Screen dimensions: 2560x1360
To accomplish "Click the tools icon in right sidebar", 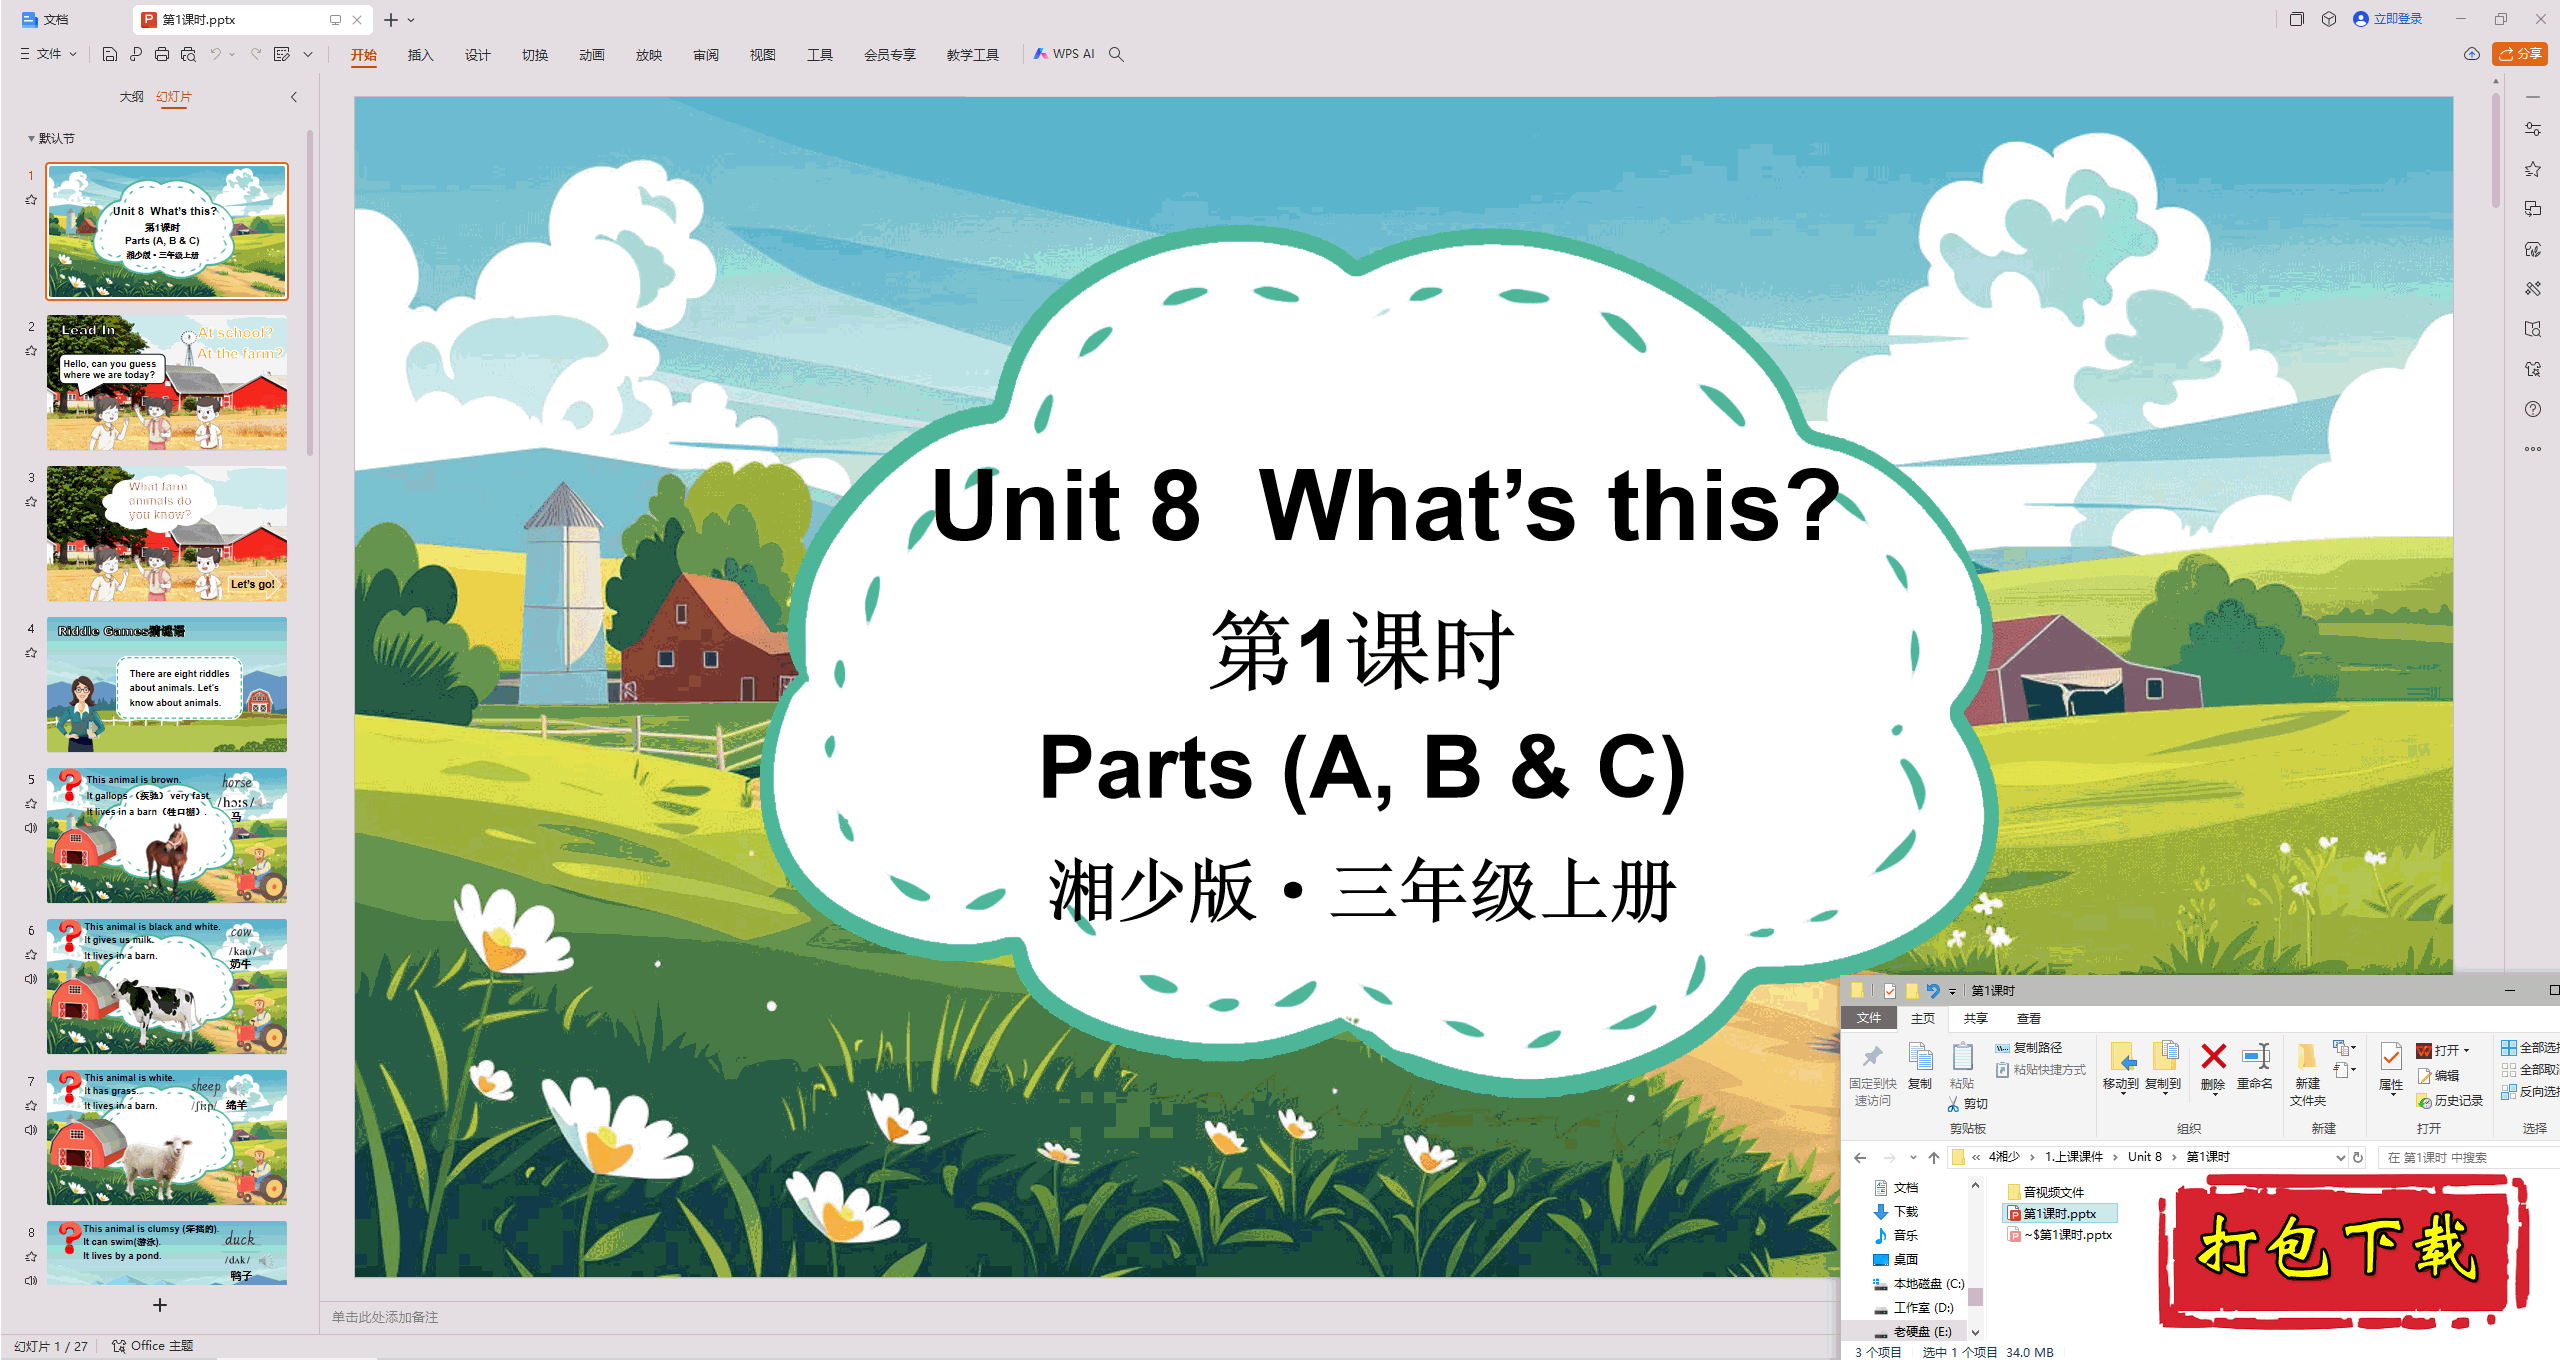I will (2533, 289).
